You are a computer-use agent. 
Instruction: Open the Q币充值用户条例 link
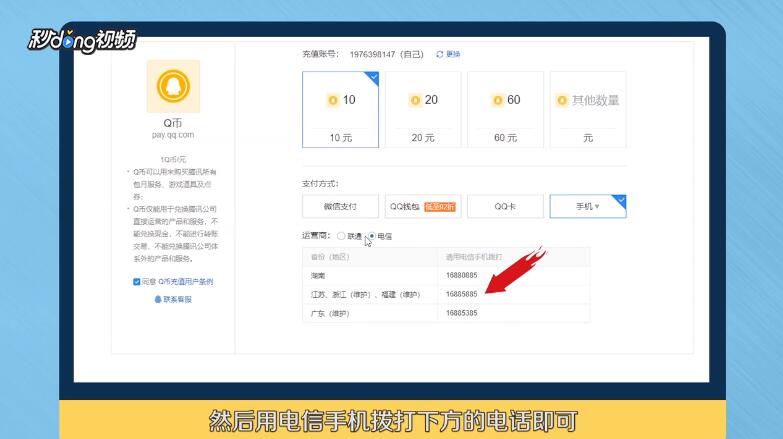click(x=185, y=282)
